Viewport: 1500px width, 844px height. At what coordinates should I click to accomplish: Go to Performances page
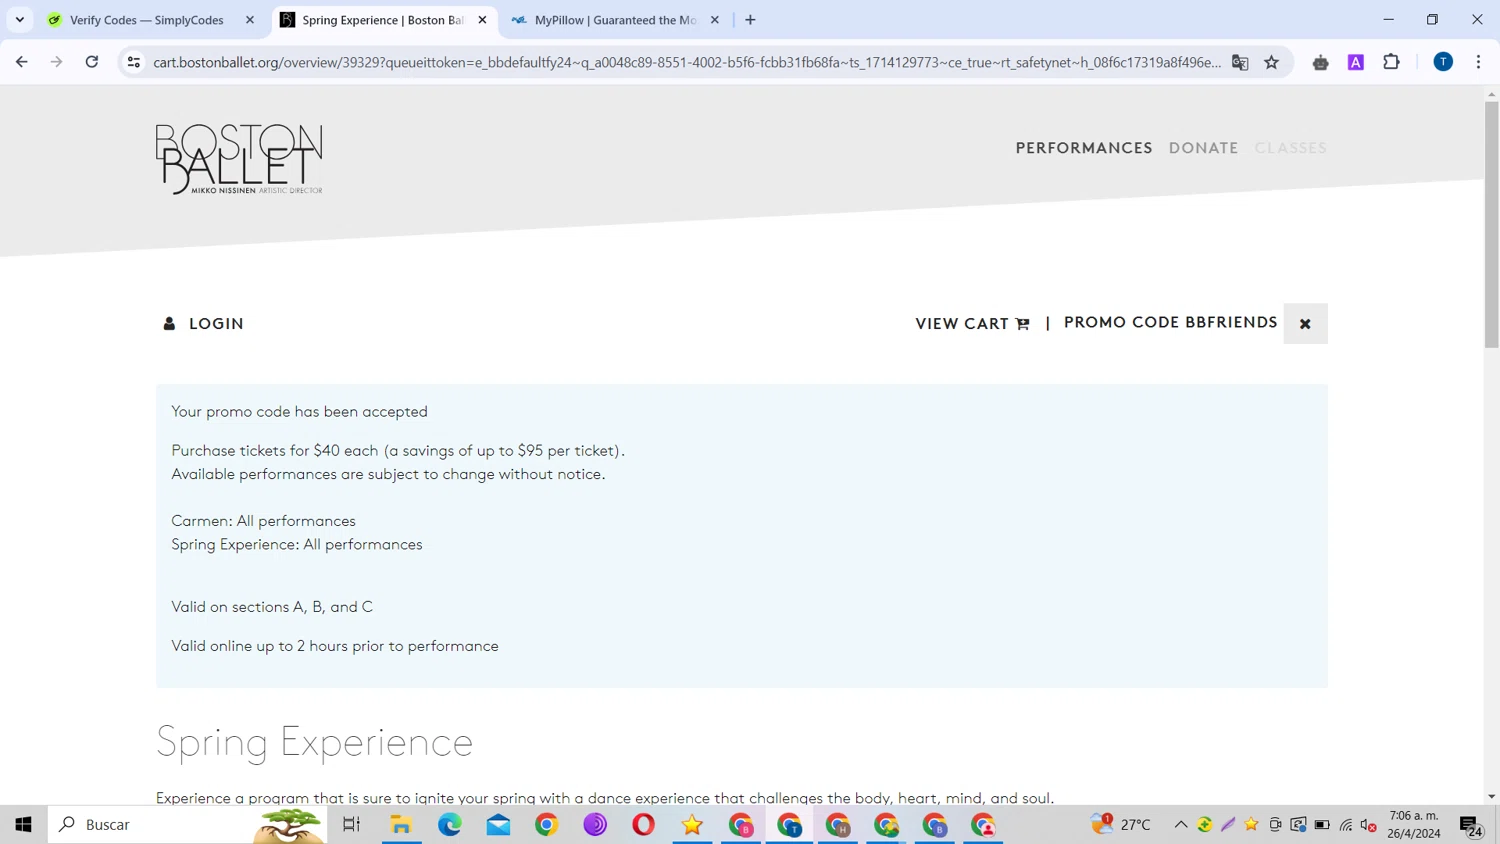[1084, 148]
